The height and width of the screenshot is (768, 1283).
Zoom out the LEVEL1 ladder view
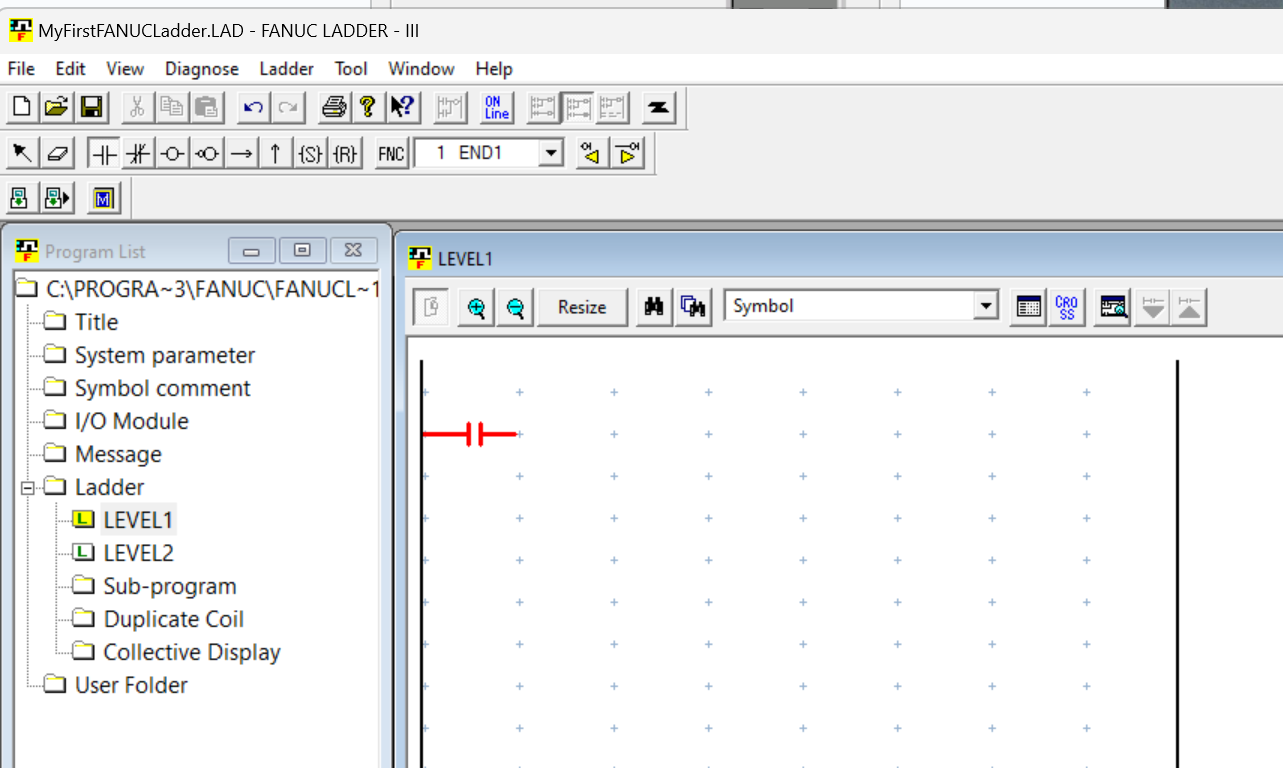point(515,307)
